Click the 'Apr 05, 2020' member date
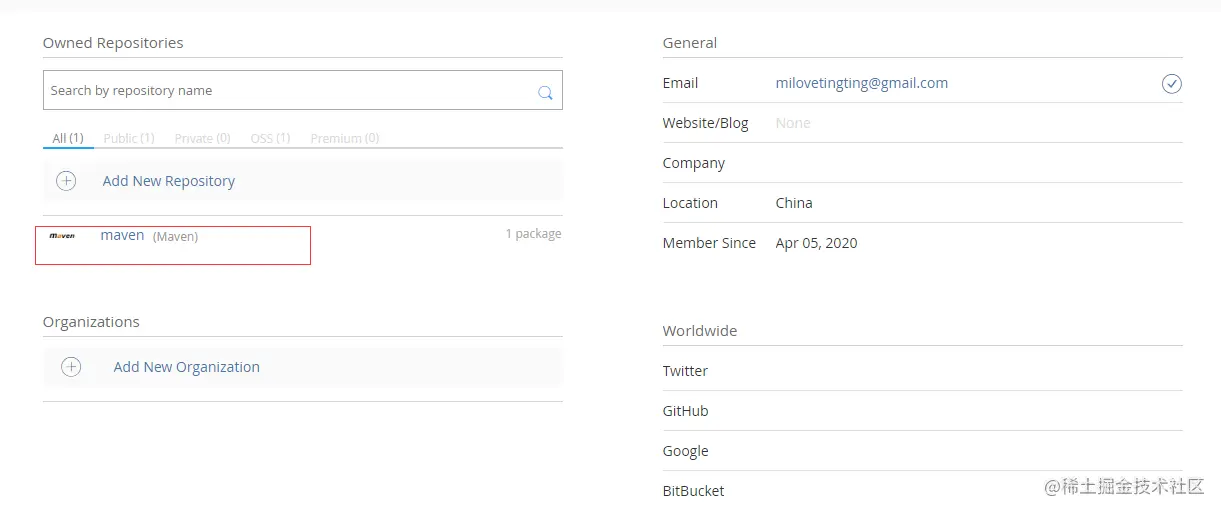 point(816,243)
